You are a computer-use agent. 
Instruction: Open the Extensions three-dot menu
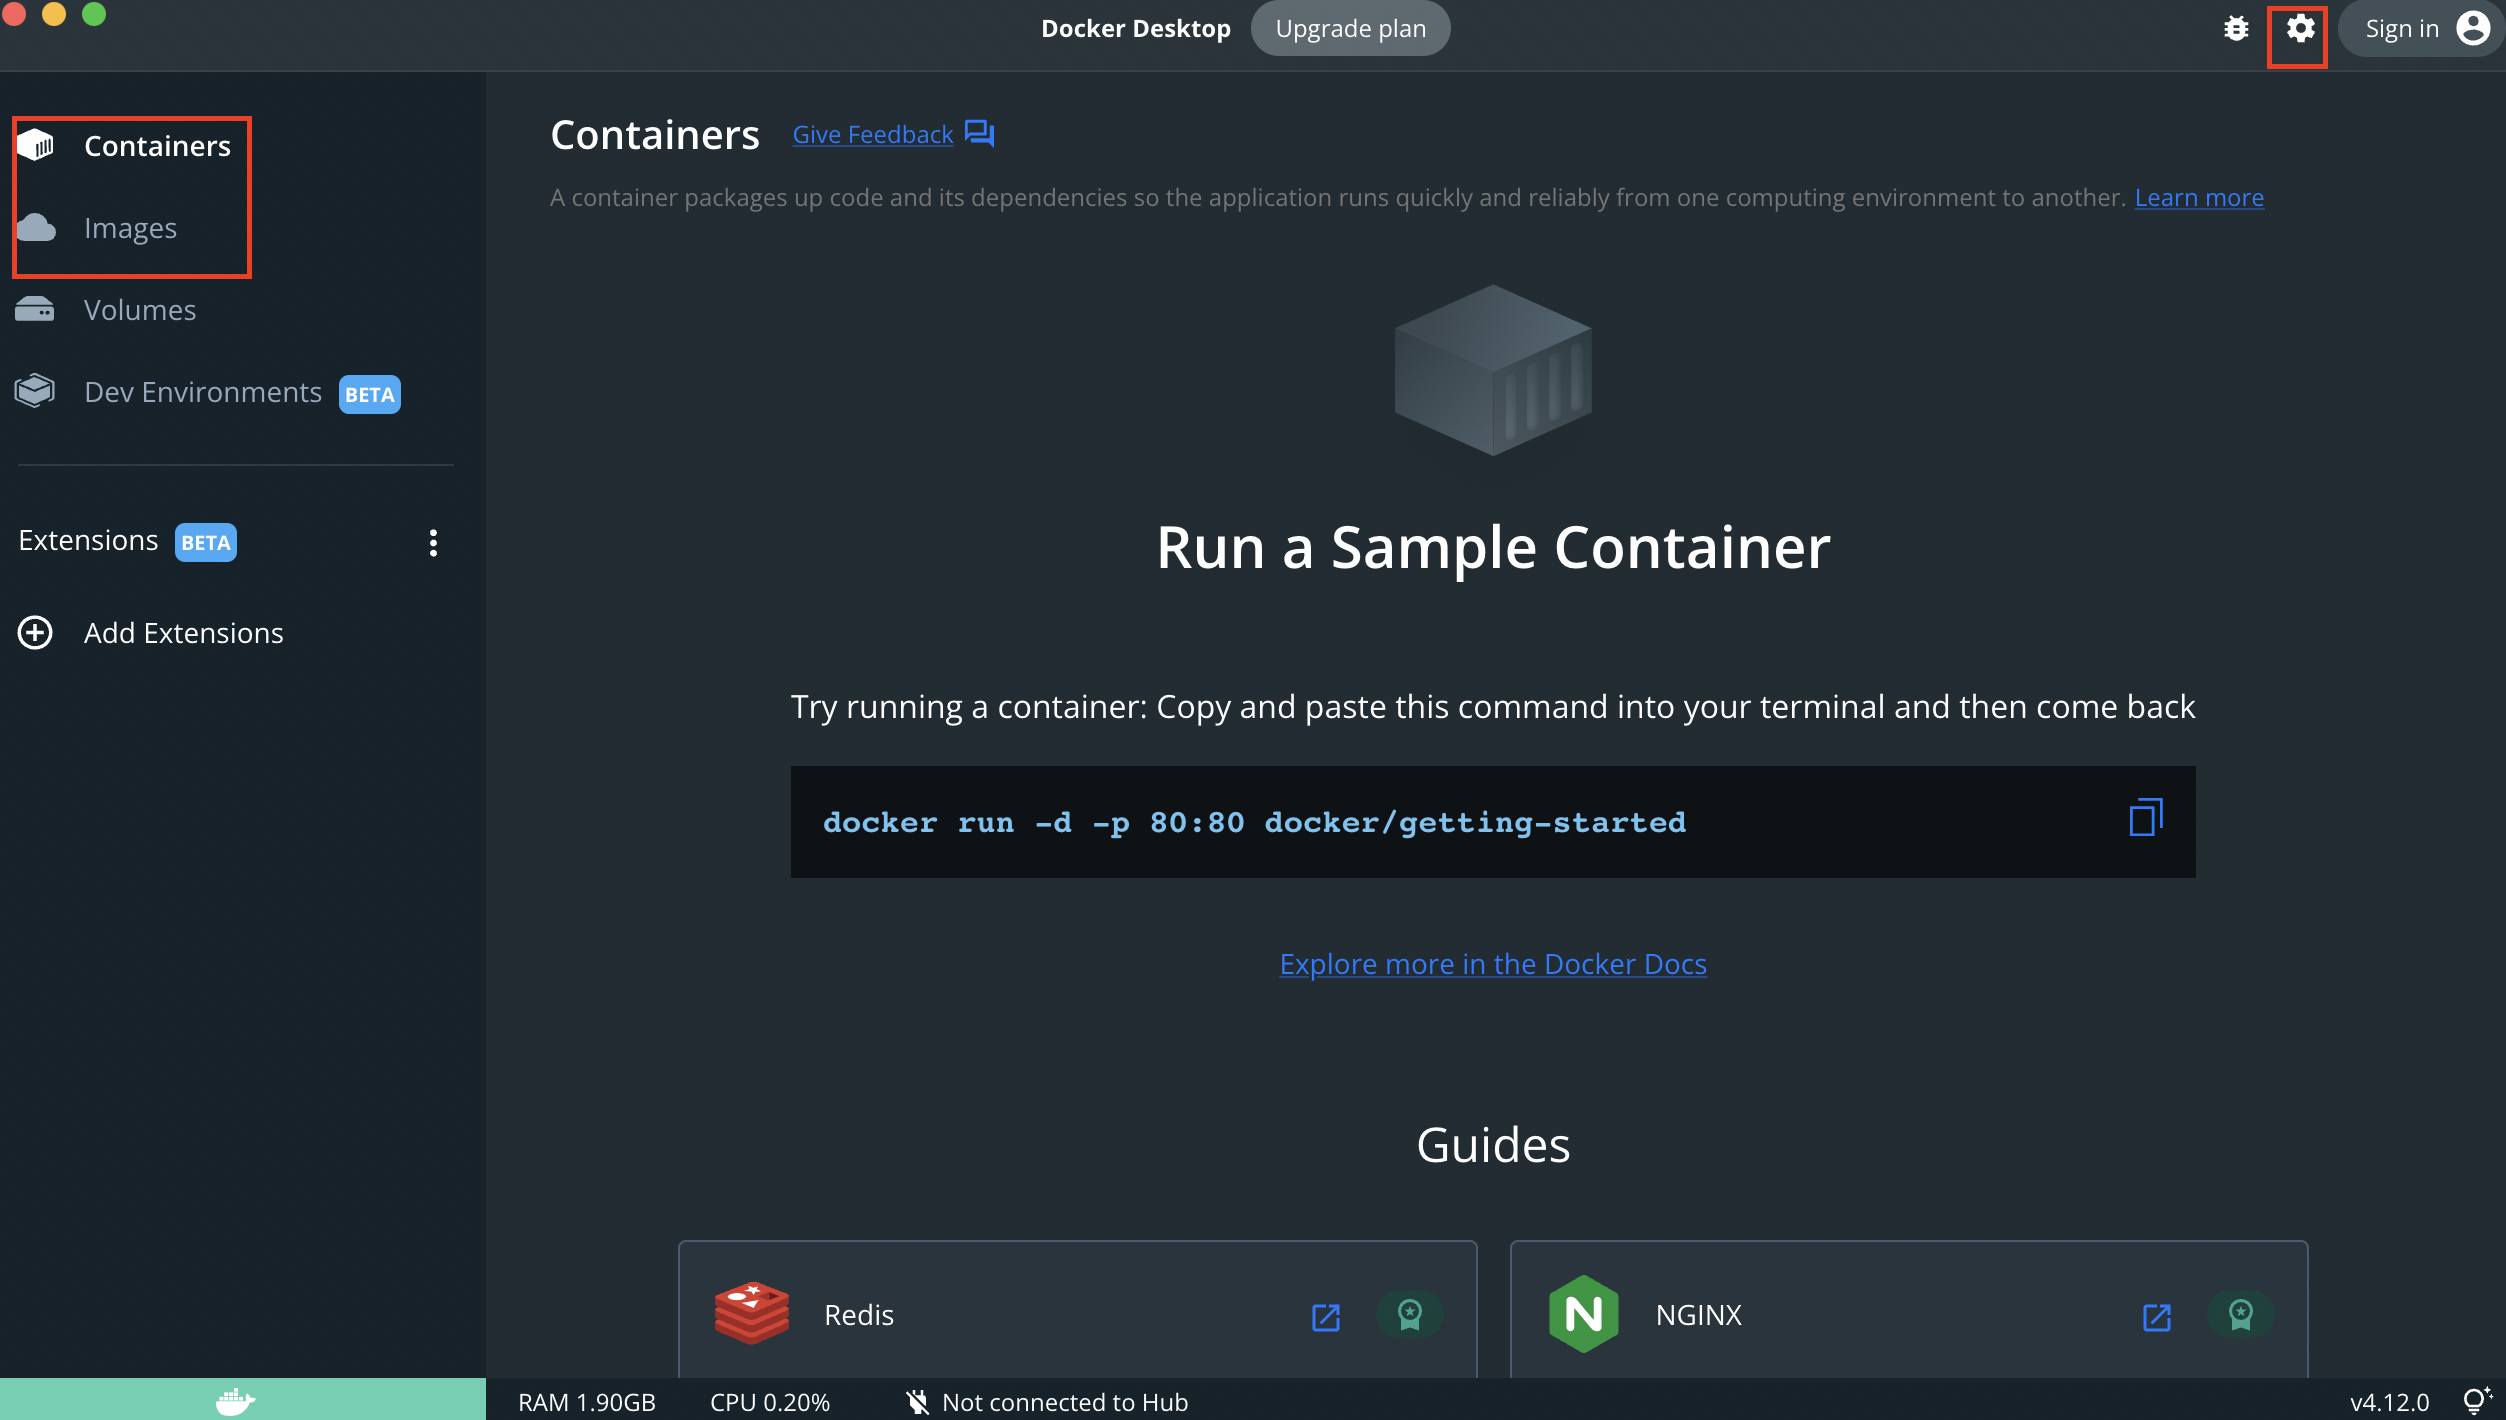pyautogui.click(x=433, y=543)
